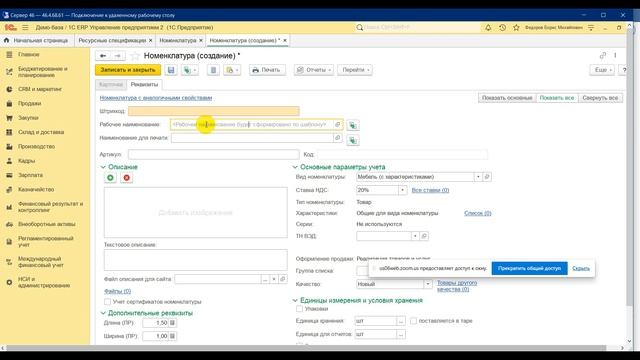The image size is (640, 360).
Task: Open the 1C main menu hamburger icon
Action: point(25,27)
